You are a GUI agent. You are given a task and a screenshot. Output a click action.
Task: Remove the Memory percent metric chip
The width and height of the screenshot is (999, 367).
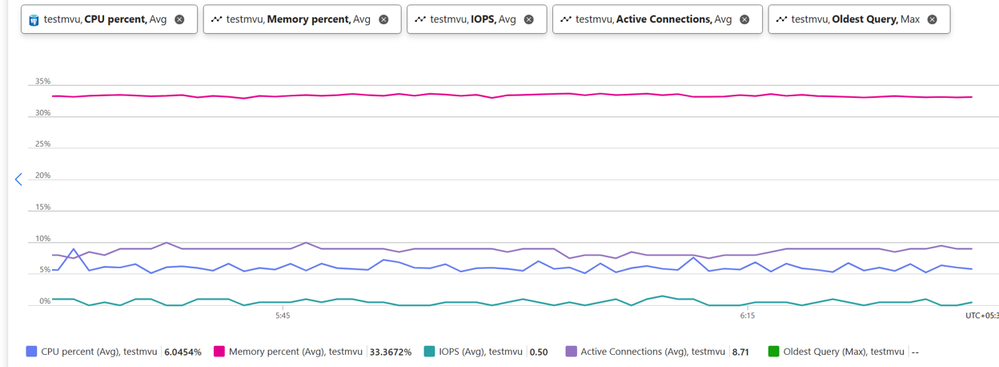[x=384, y=20]
